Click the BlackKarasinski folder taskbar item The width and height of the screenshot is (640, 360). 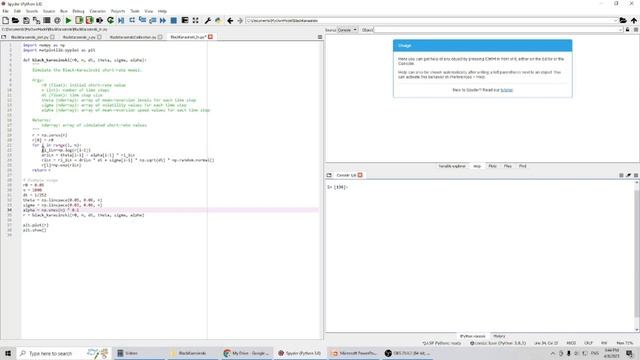(x=192, y=353)
